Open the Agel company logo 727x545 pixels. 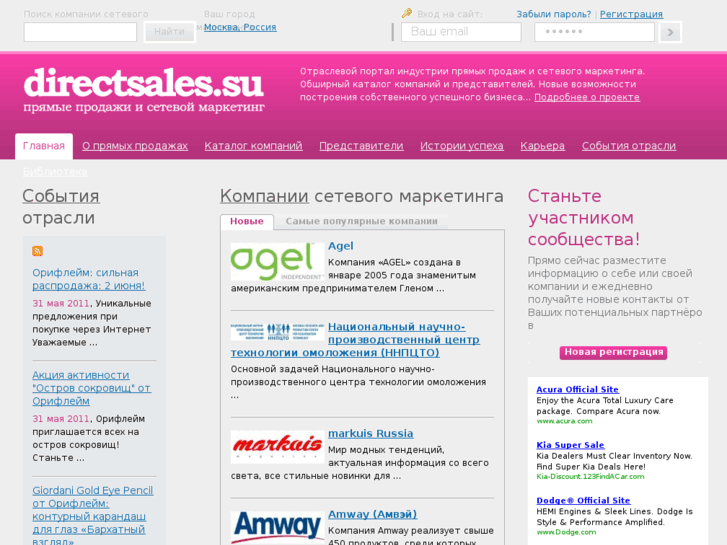pyautogui.click(x=277, y=262)
